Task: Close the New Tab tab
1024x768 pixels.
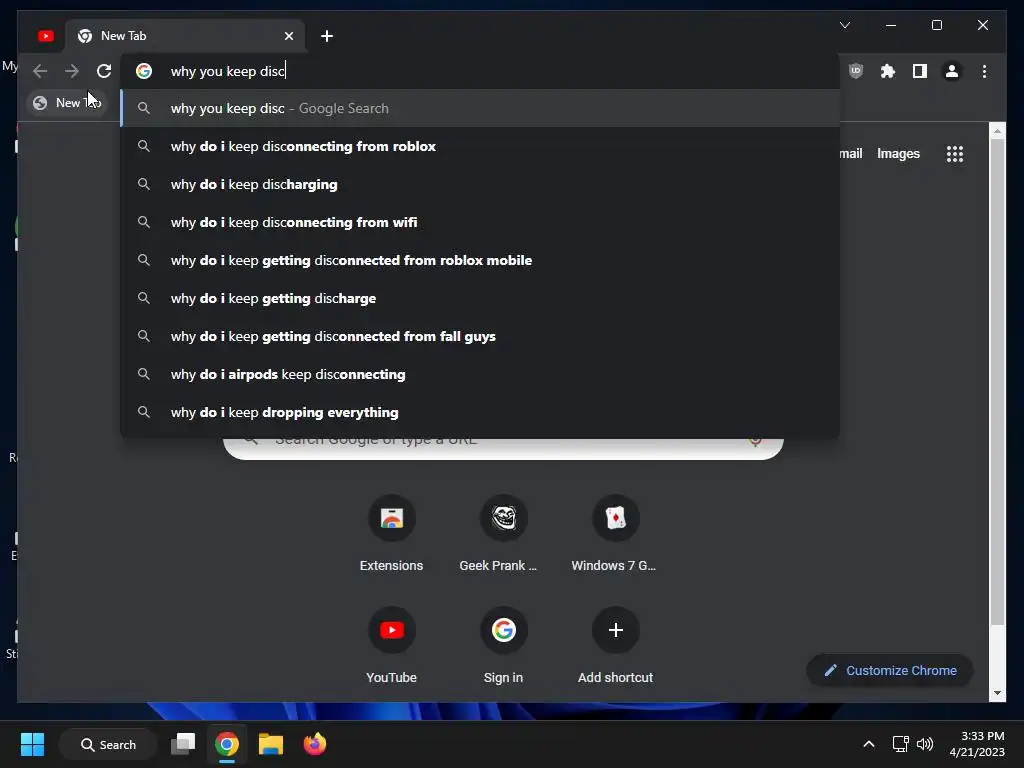Action: (x=289, y=36)
